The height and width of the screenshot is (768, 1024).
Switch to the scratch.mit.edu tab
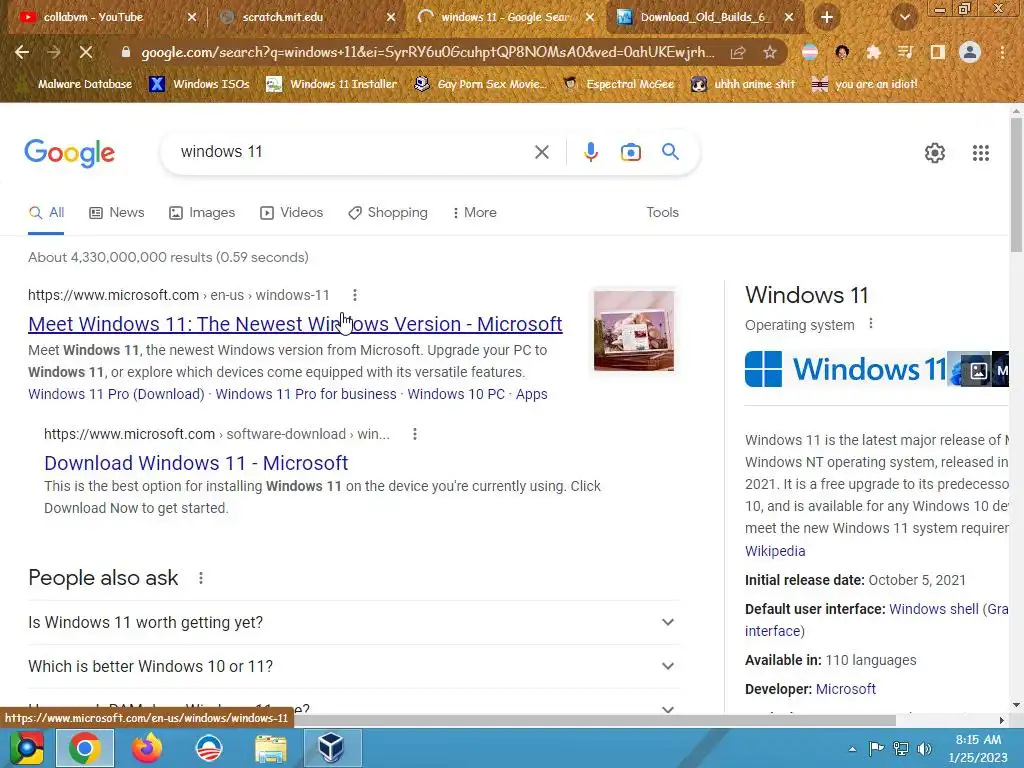coord(283,18)
